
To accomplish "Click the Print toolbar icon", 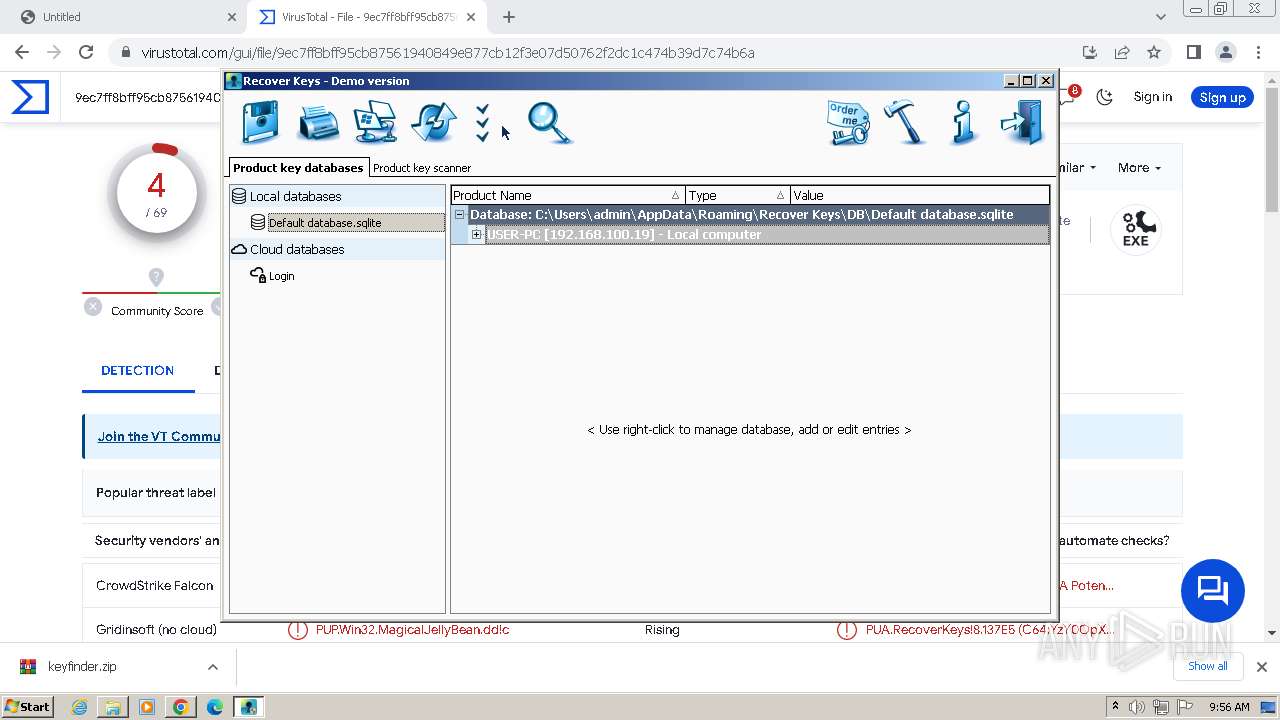I will tap(319, 123).
